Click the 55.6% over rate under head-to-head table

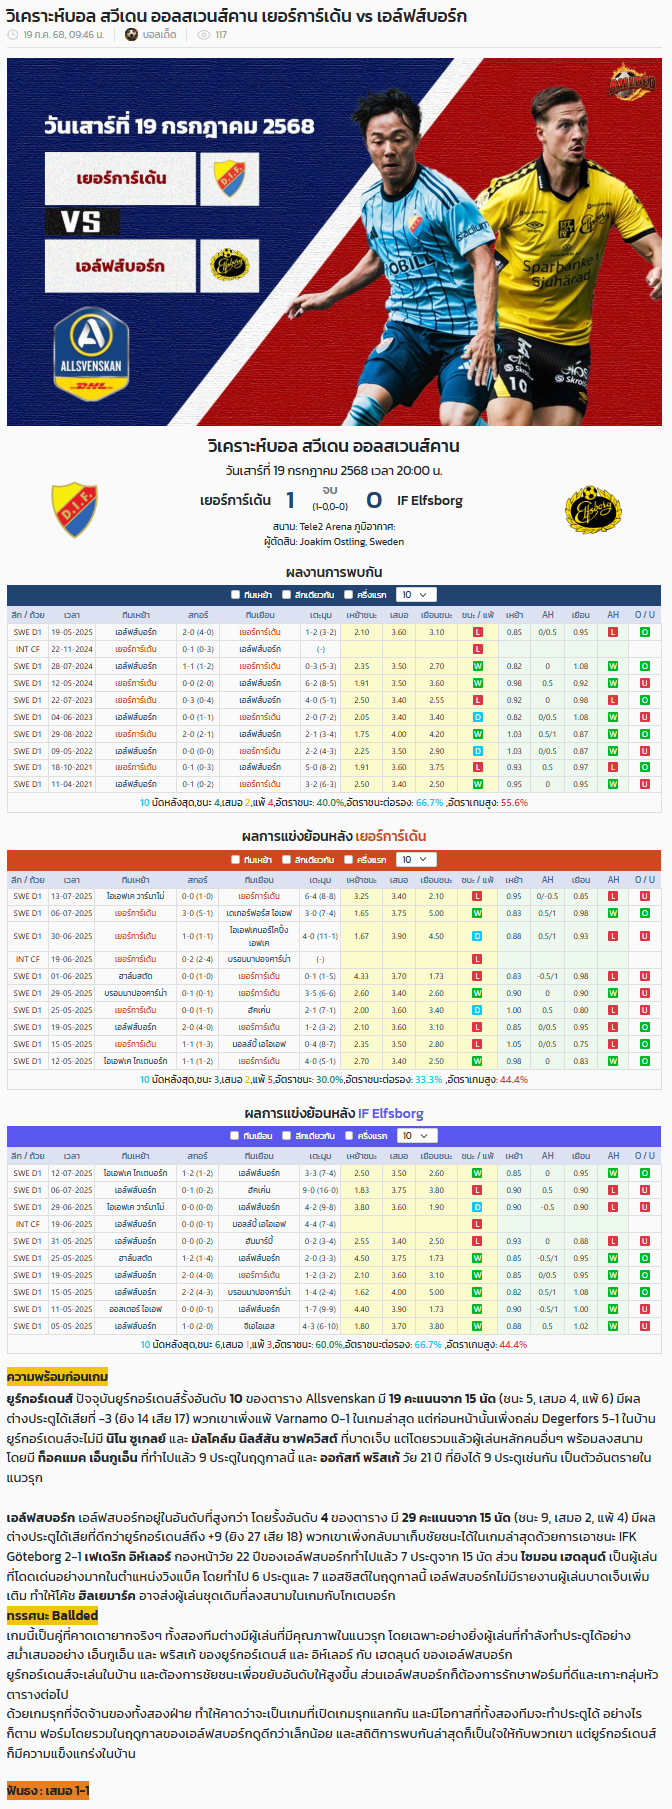(x=514, y=802)
